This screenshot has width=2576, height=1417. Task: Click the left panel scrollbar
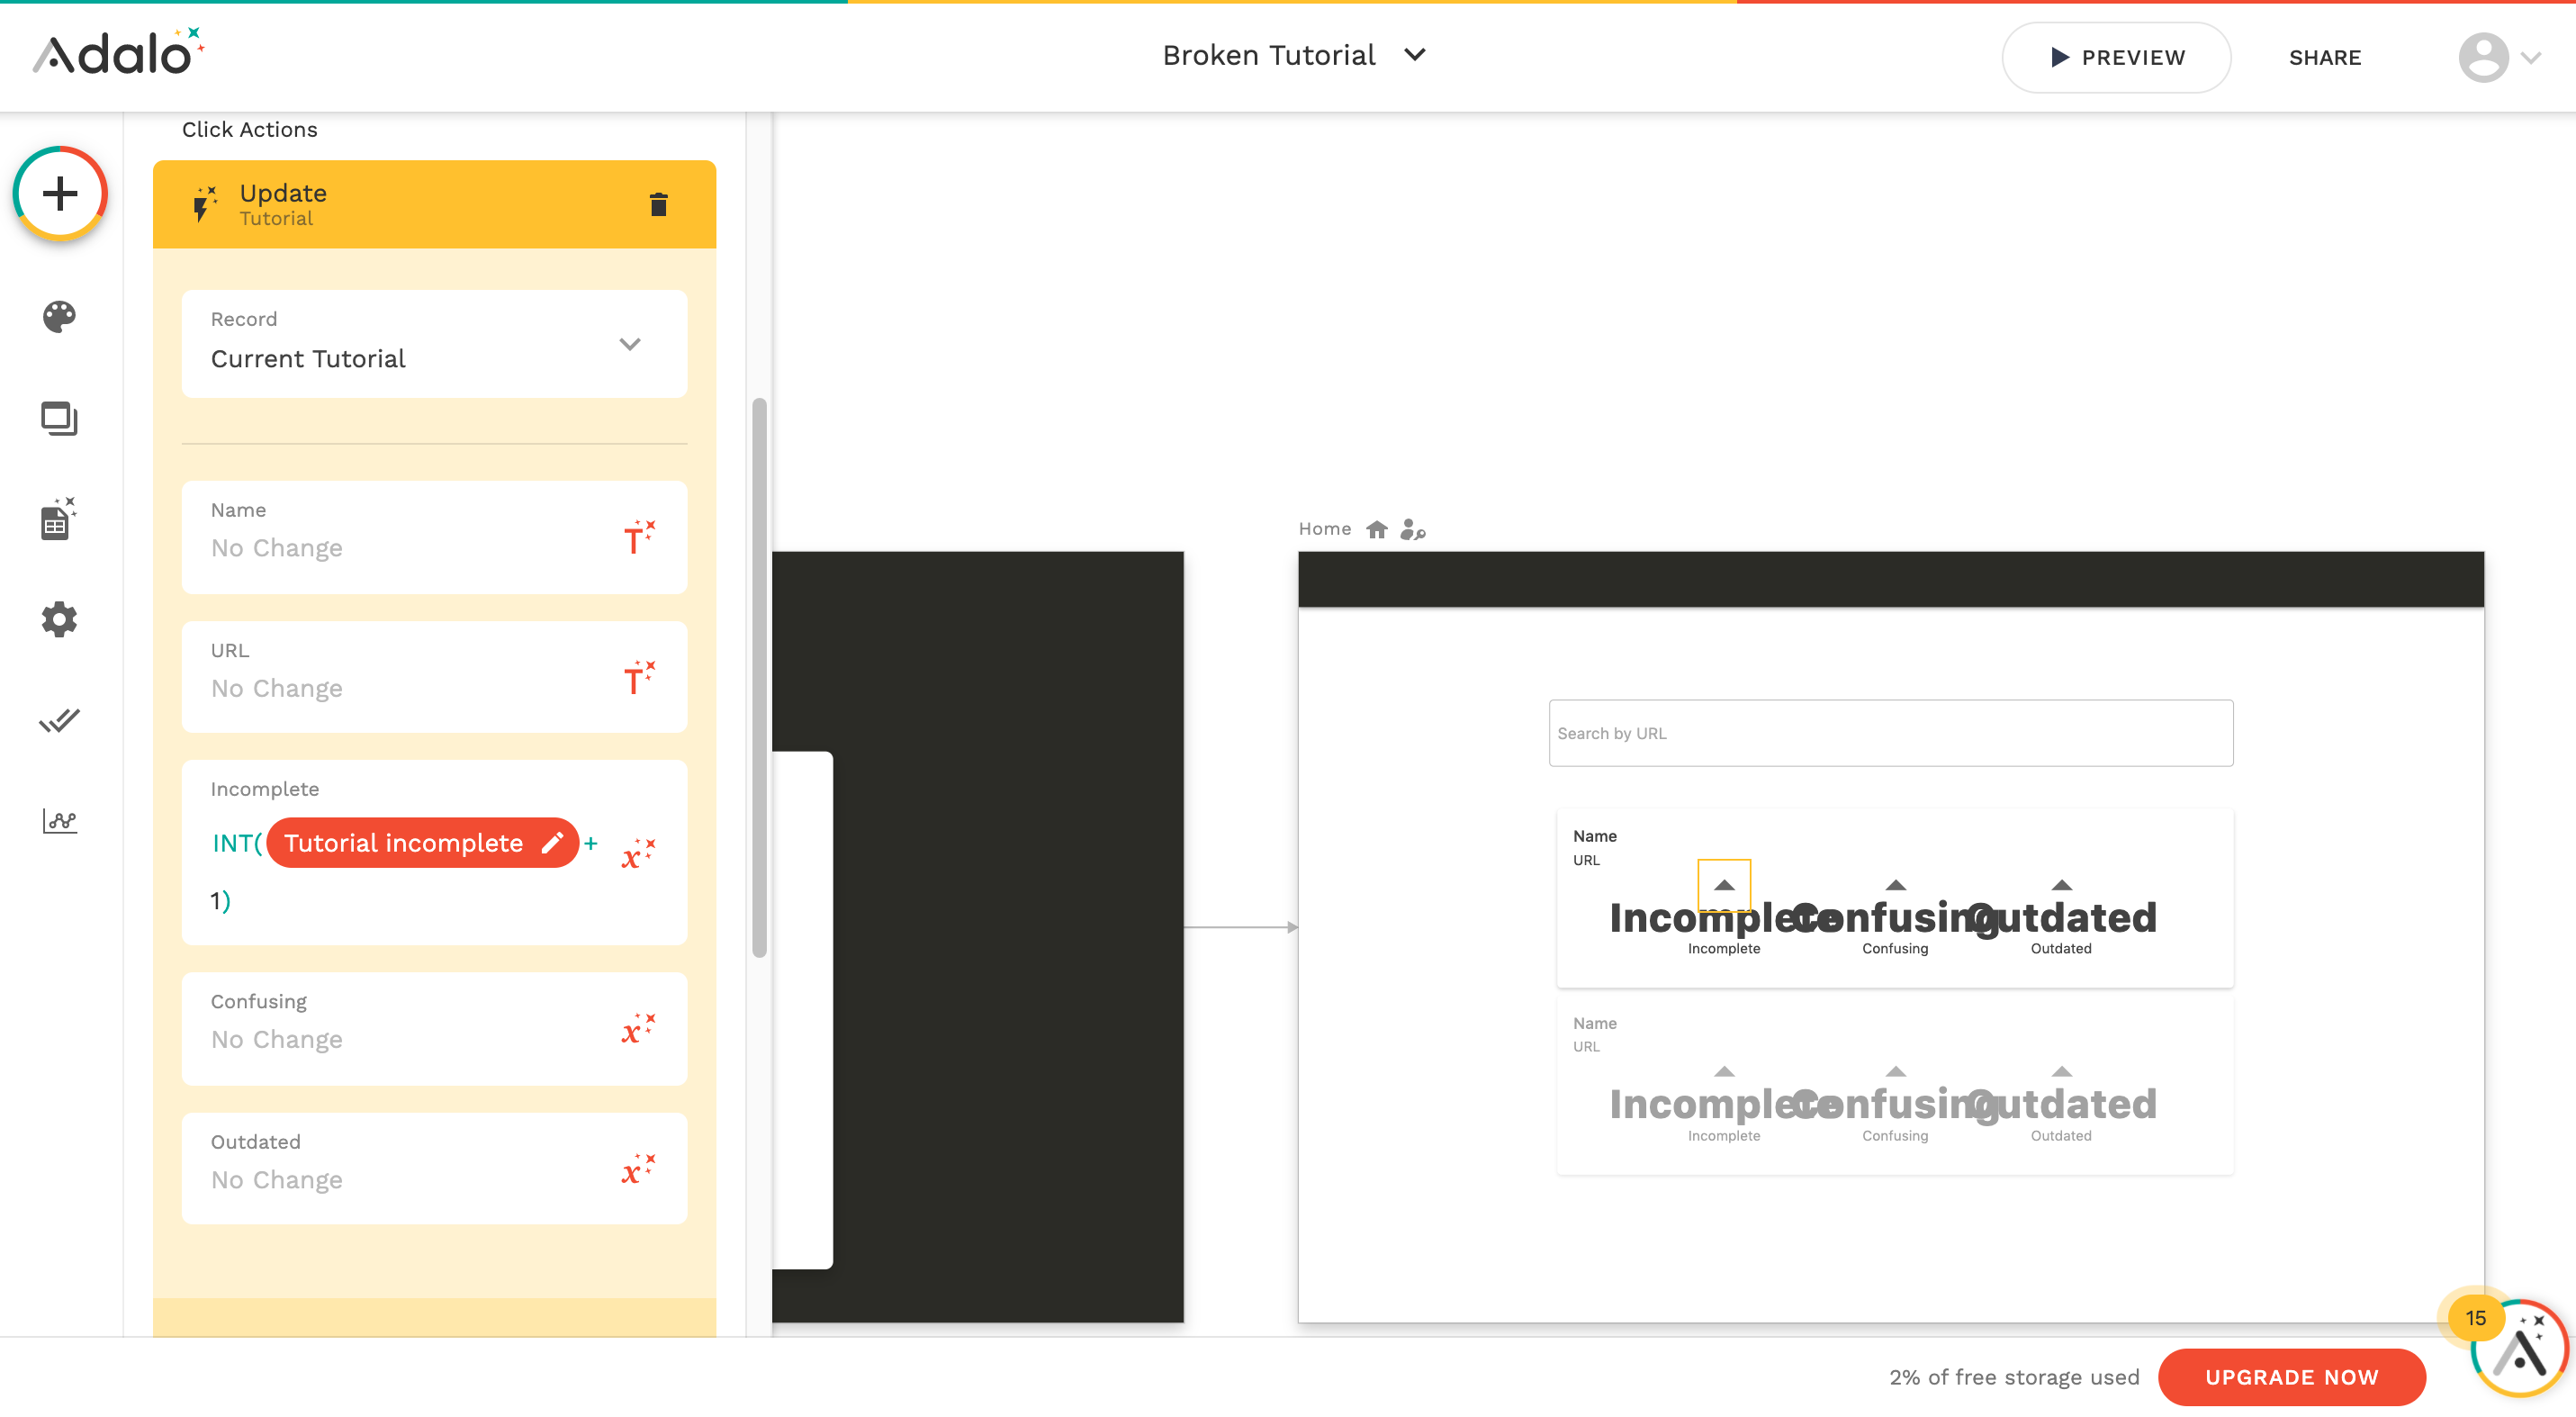tap(759, 676)
